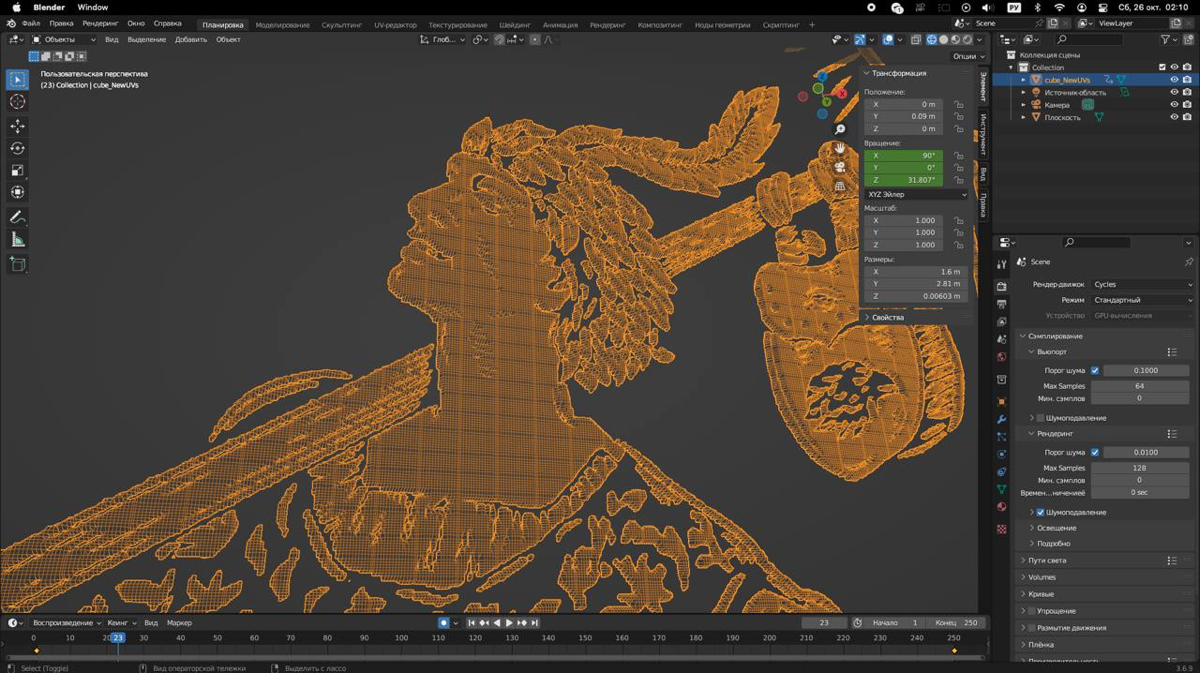Open the Render properties tab icon
Image resolution: width=1200 pixels, height=673 pixels.
[1002, 287]
